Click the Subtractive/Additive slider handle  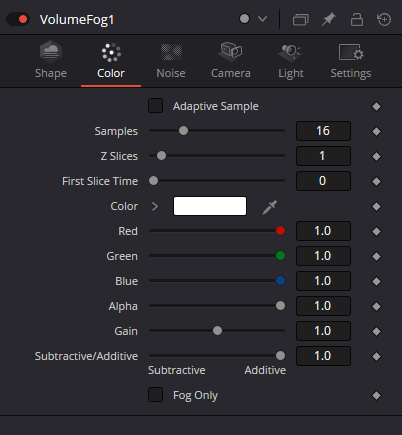click(x=280, y=356)
